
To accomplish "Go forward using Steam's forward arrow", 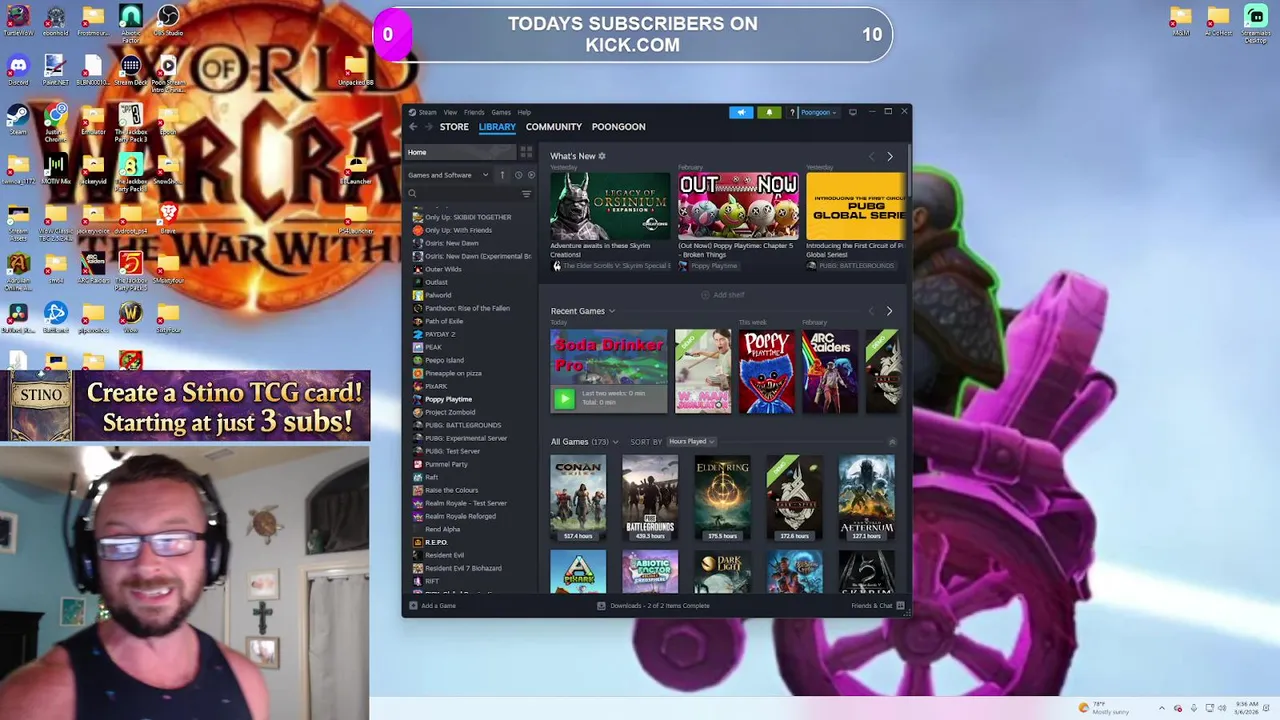I will click(428, 127).
